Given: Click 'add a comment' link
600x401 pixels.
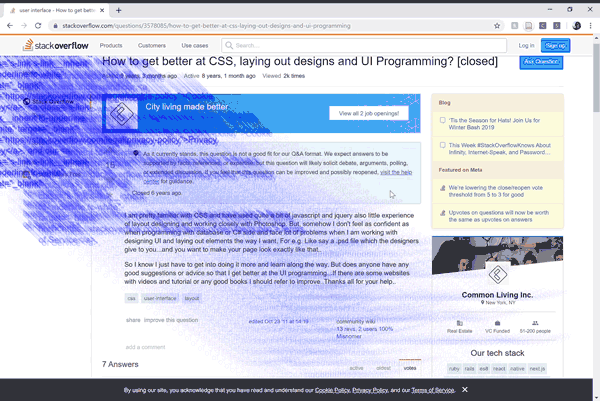Looking at the screenshot, I should point(145,347).
